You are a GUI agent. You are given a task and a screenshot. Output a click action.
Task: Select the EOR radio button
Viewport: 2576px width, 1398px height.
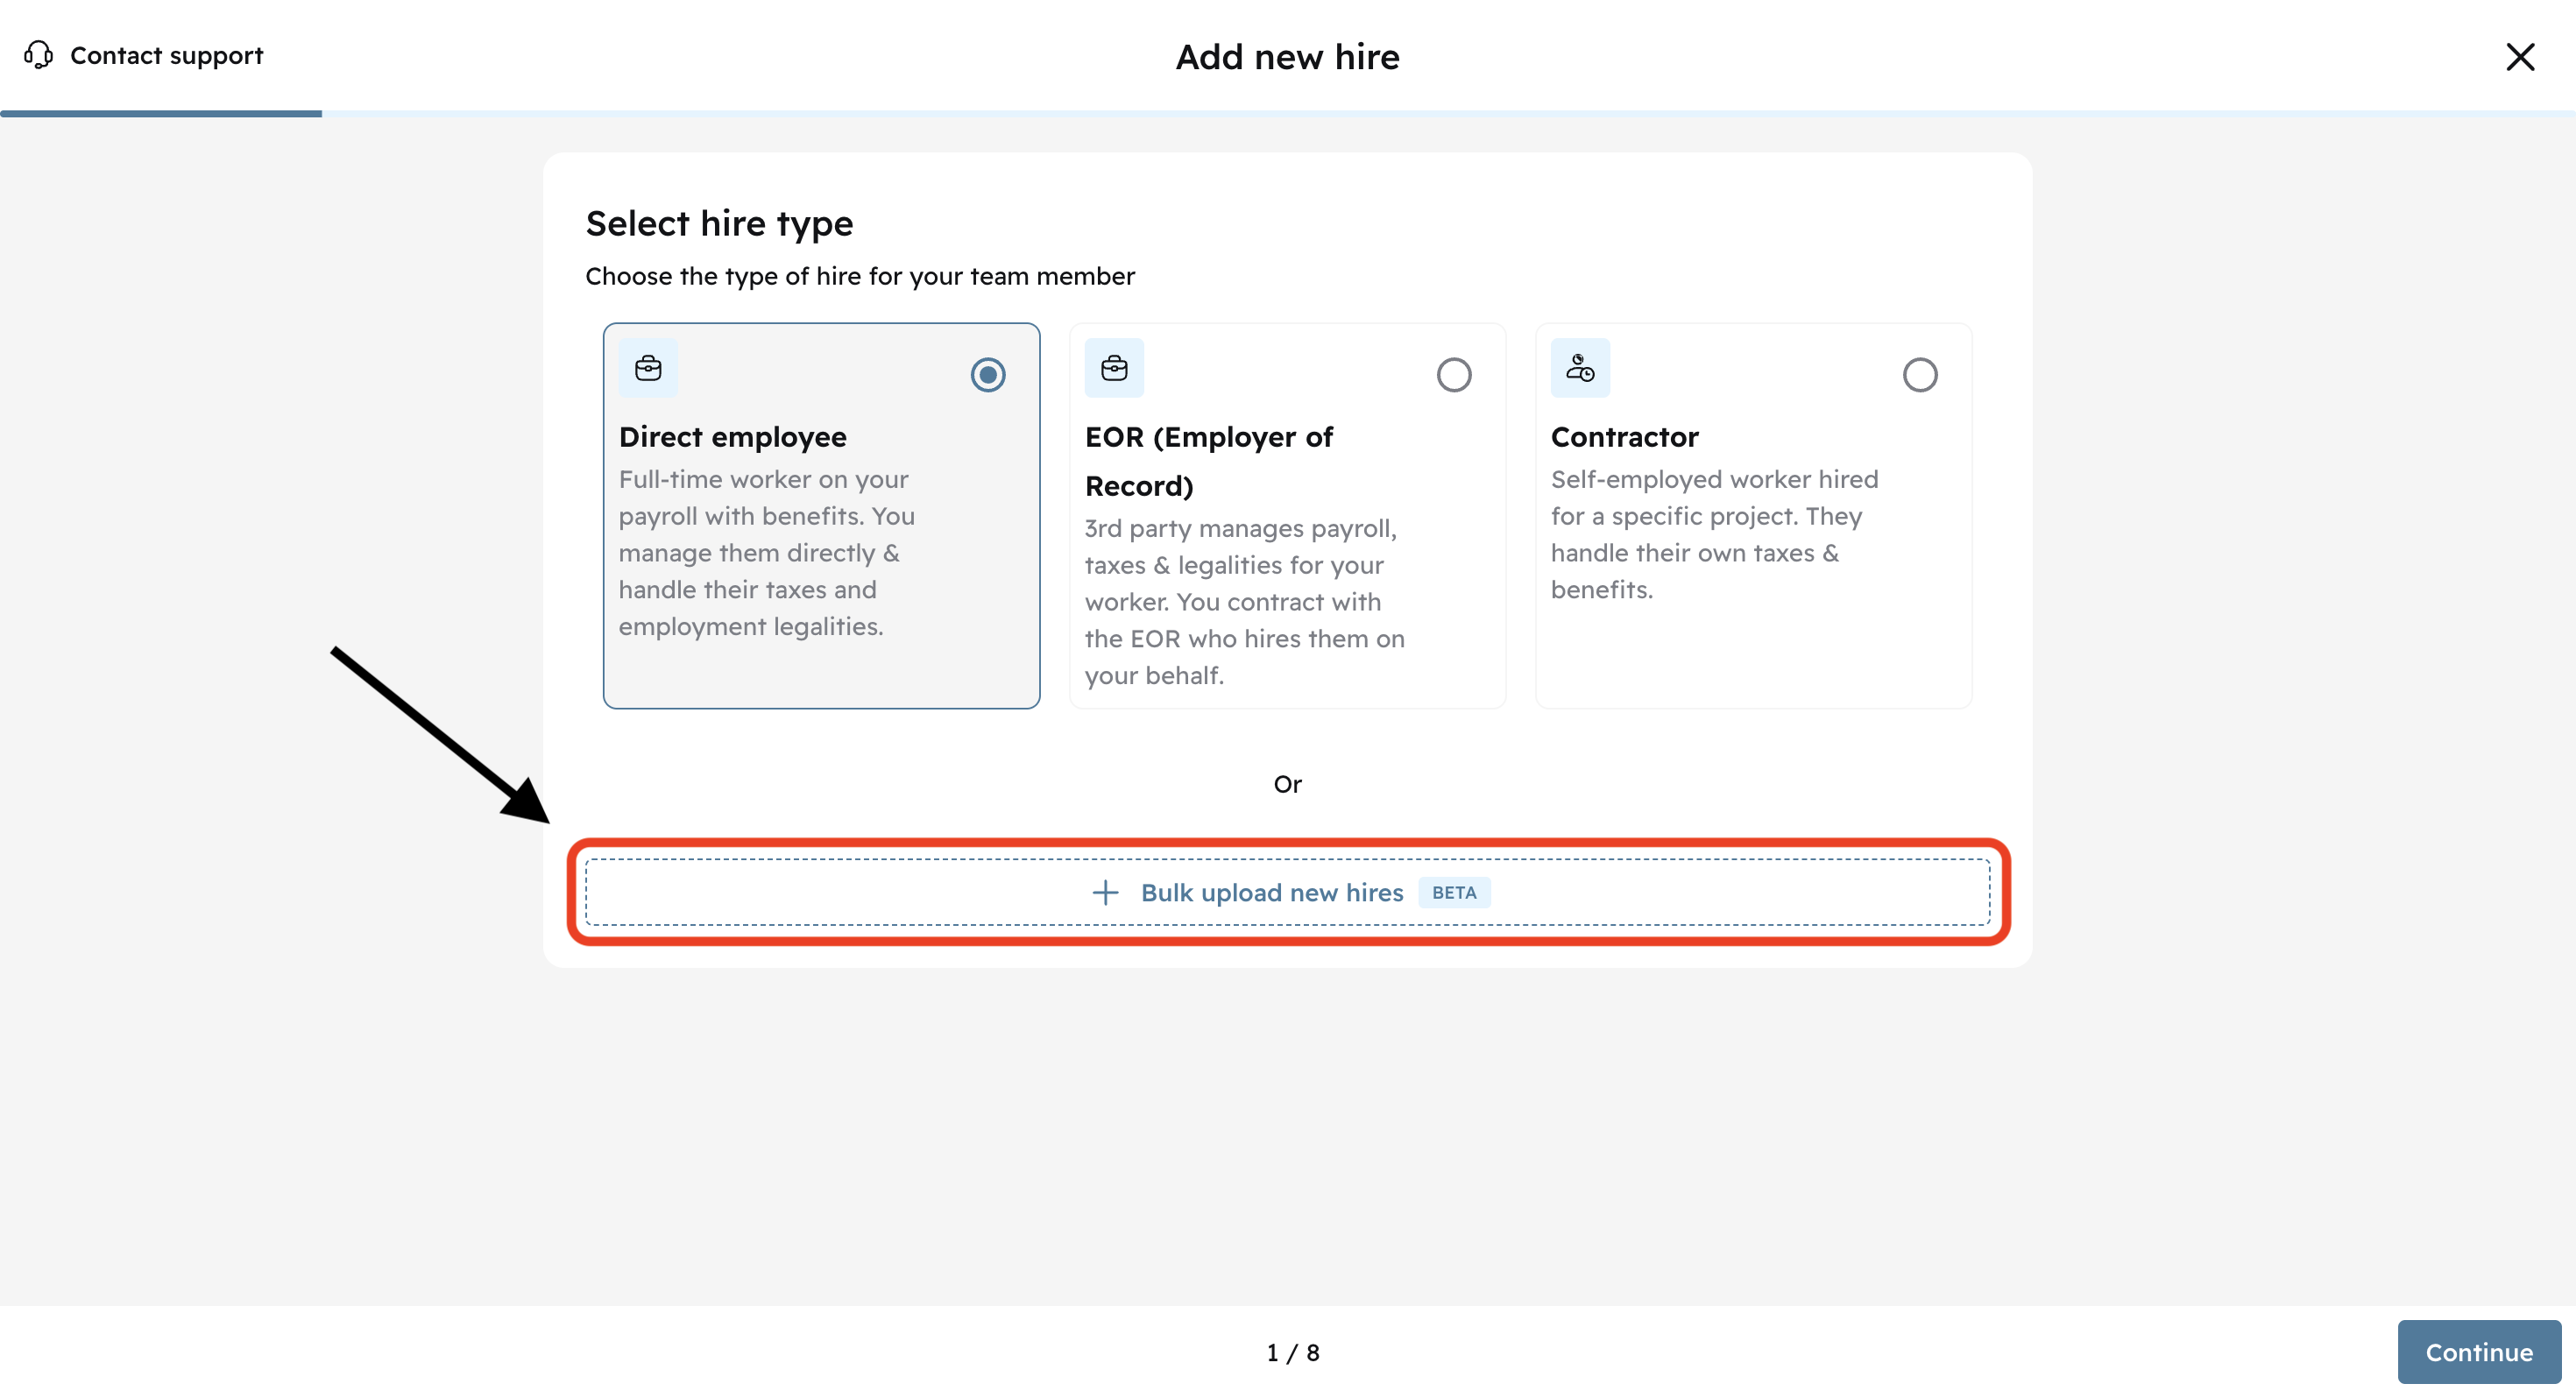point(1453,375)
